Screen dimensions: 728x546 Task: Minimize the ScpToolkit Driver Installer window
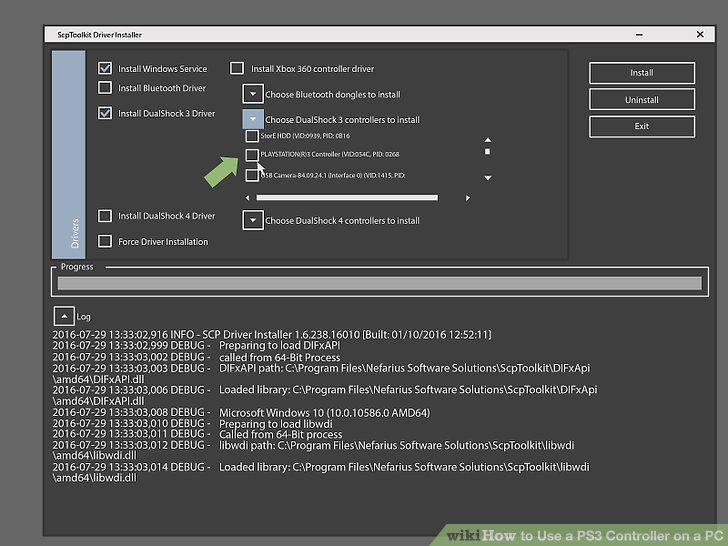pyautogui.click(x=639, y=34)
